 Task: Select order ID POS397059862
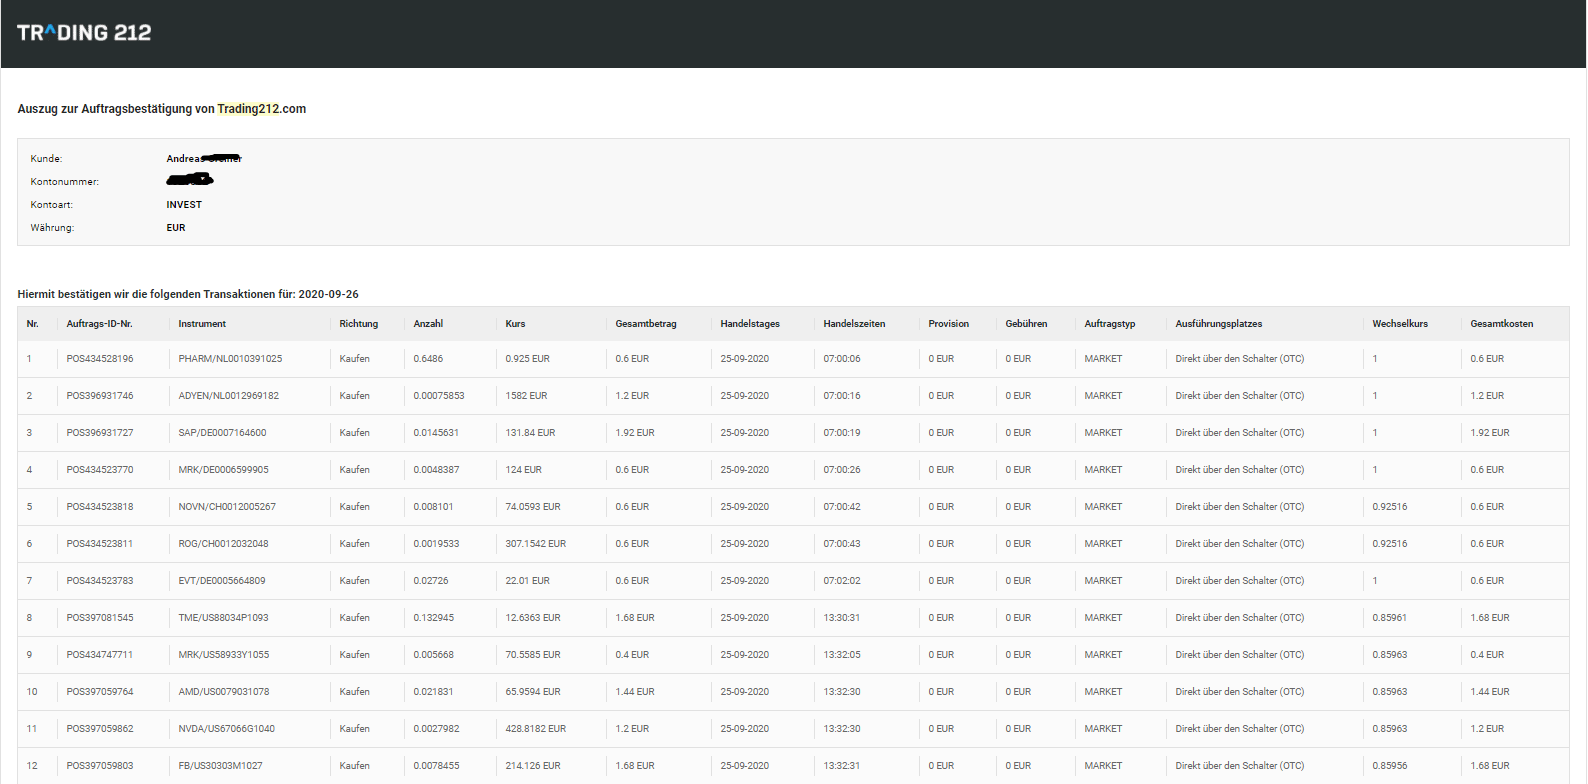(100, 729)
